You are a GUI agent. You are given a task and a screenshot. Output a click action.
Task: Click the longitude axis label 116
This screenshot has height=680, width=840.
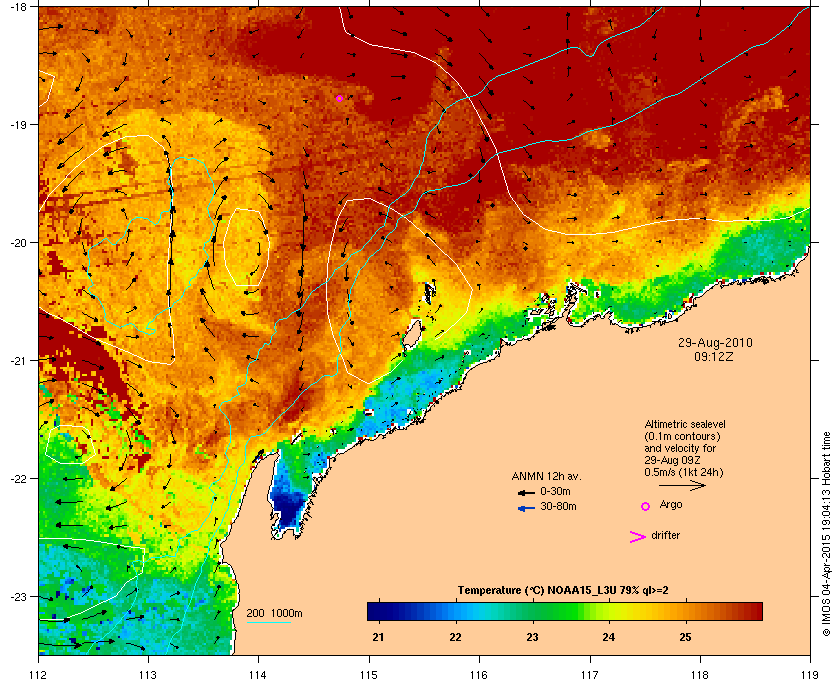479,674
